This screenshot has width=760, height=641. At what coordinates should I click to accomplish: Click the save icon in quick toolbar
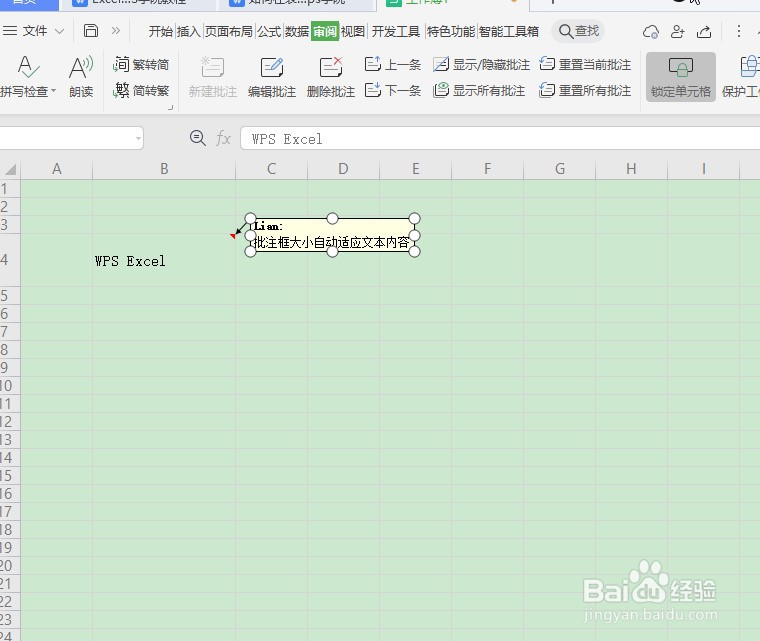pyautogui.click(x=91, y=31)
